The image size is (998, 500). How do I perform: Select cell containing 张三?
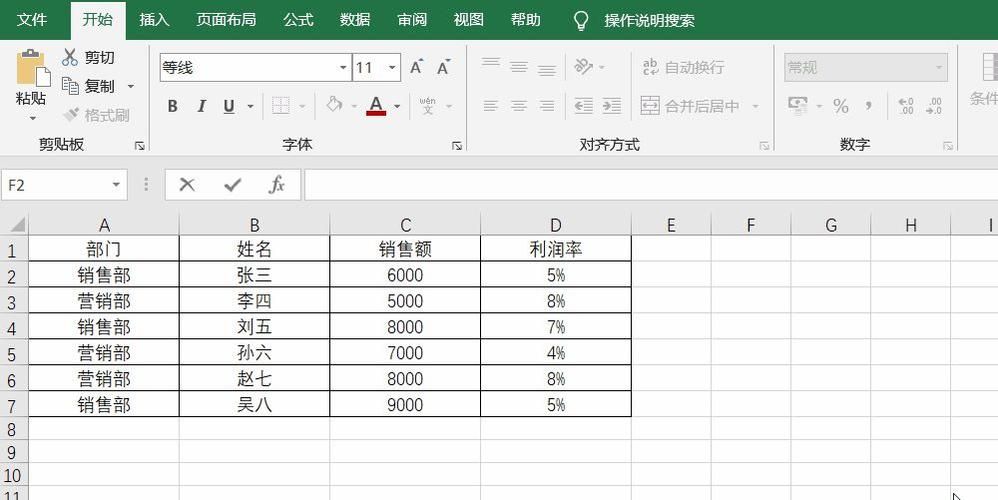pyautogui.click(x=255, y=275)
